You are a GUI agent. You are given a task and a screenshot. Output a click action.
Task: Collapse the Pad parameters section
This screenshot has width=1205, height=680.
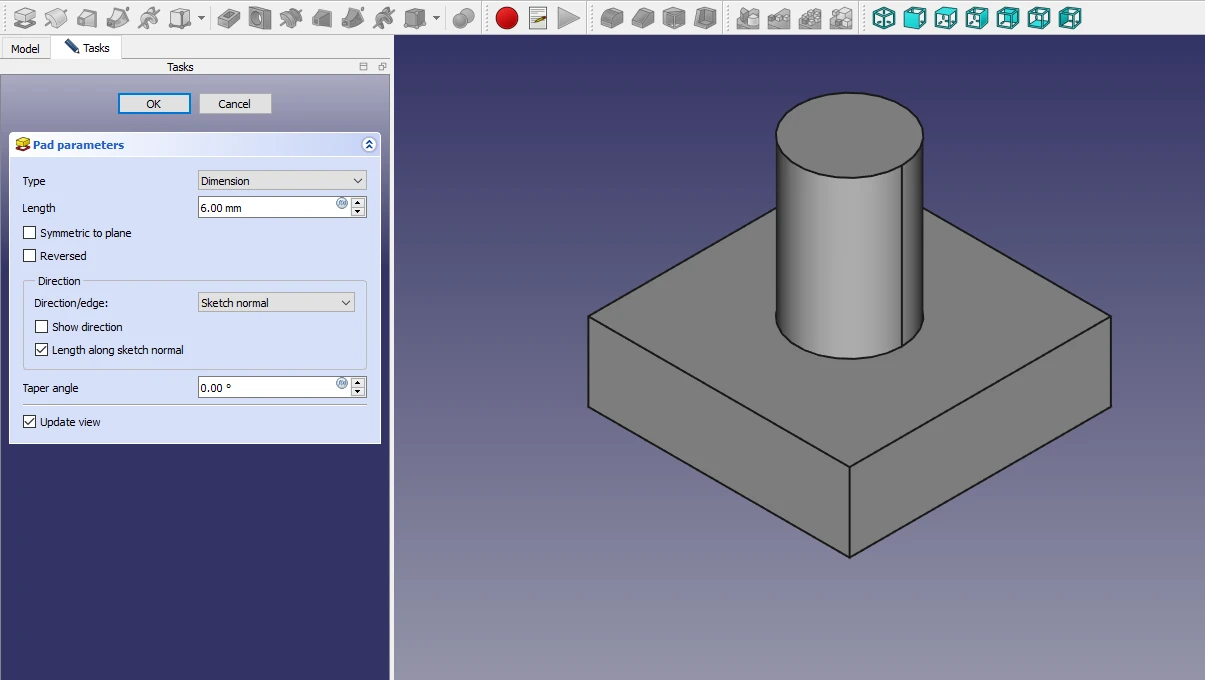pos(368,145)
